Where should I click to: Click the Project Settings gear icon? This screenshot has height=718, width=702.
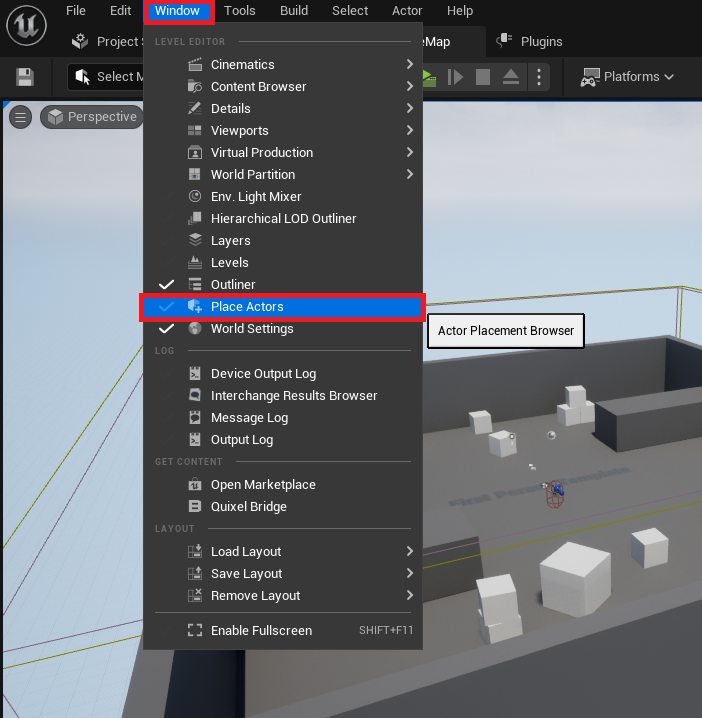[80, 41]
